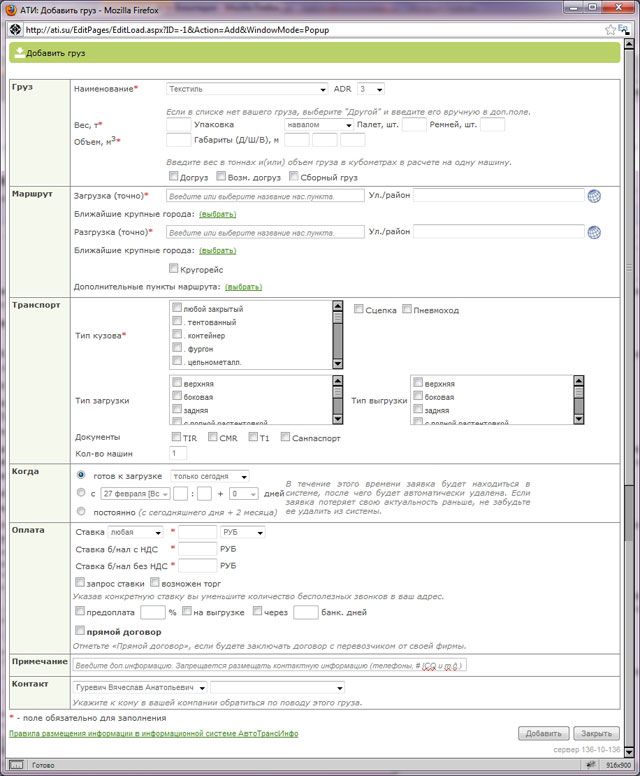640x776 pixels.
Task: Click the Ставка б/нал с НДС field
Action: tap(197, 549)
